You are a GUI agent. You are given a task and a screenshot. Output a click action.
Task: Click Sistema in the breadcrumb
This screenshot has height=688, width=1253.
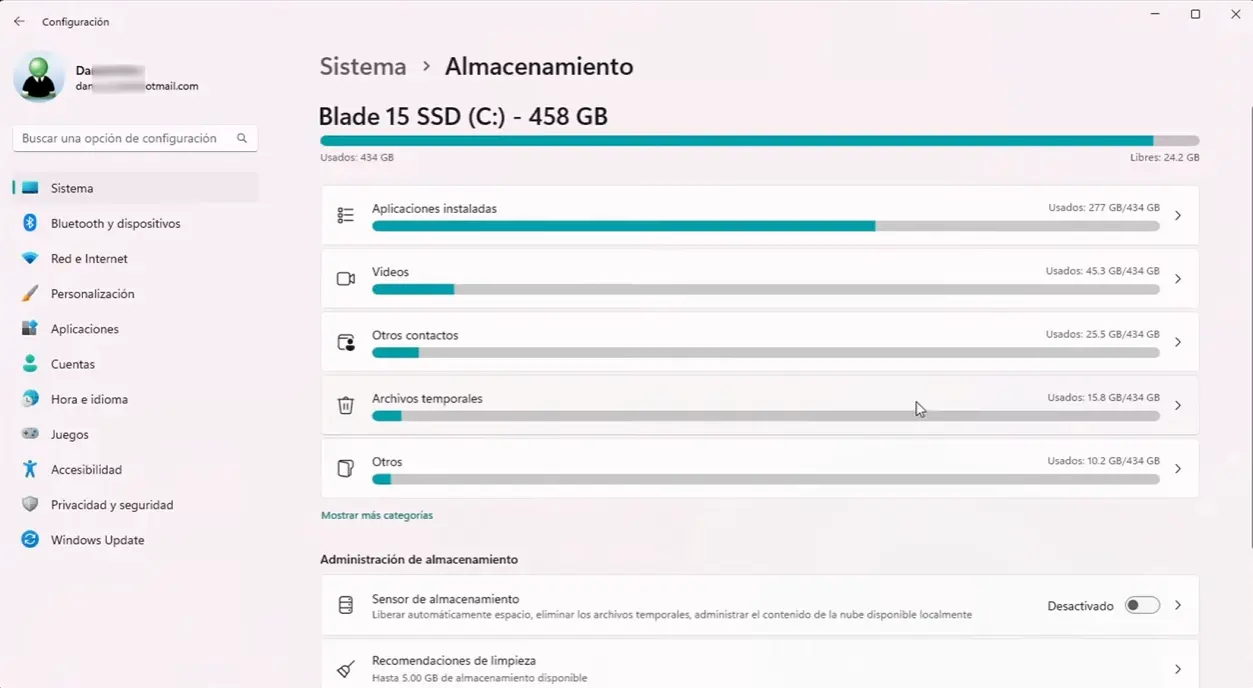click(x=363, y=66)
